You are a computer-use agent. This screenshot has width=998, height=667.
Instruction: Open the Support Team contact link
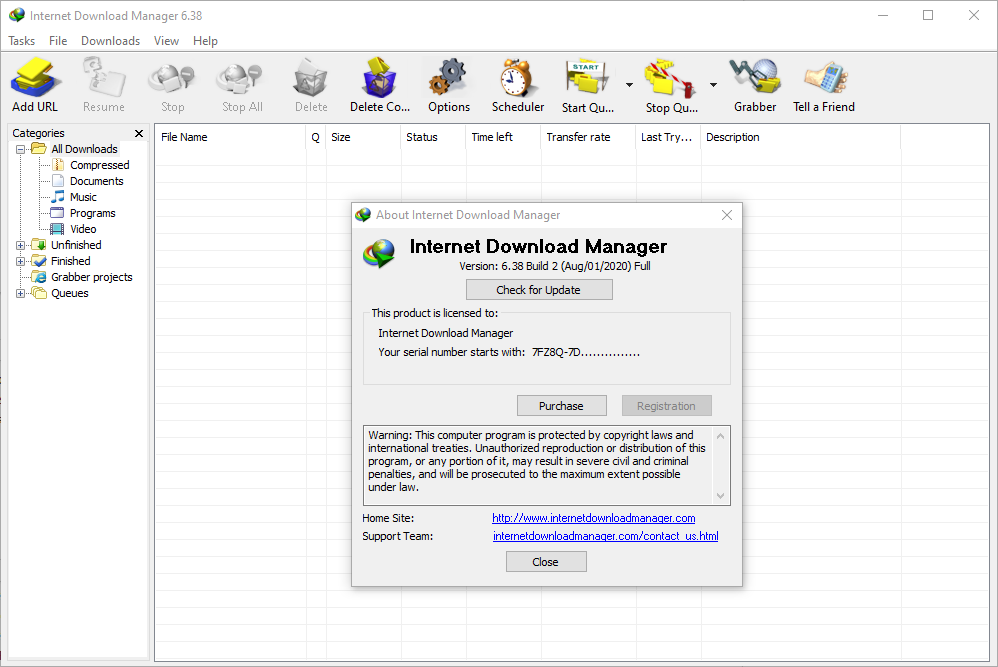605,536
